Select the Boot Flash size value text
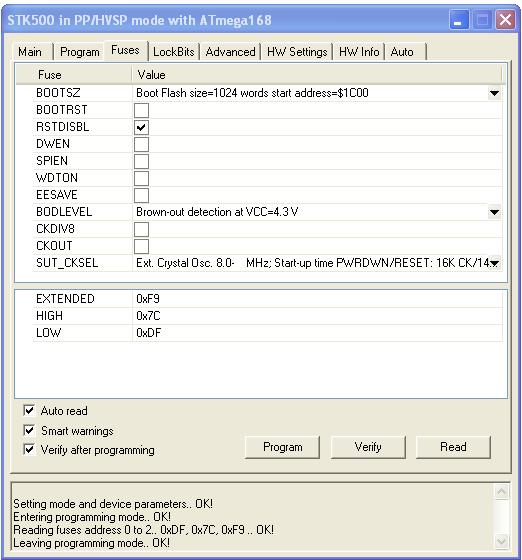The width and height of the screenshot is (522, 560). click(252, 93)
